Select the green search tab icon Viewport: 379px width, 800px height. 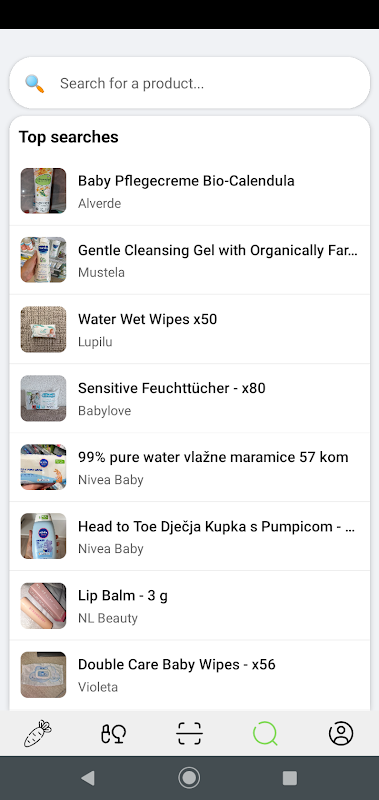(265, 734)
